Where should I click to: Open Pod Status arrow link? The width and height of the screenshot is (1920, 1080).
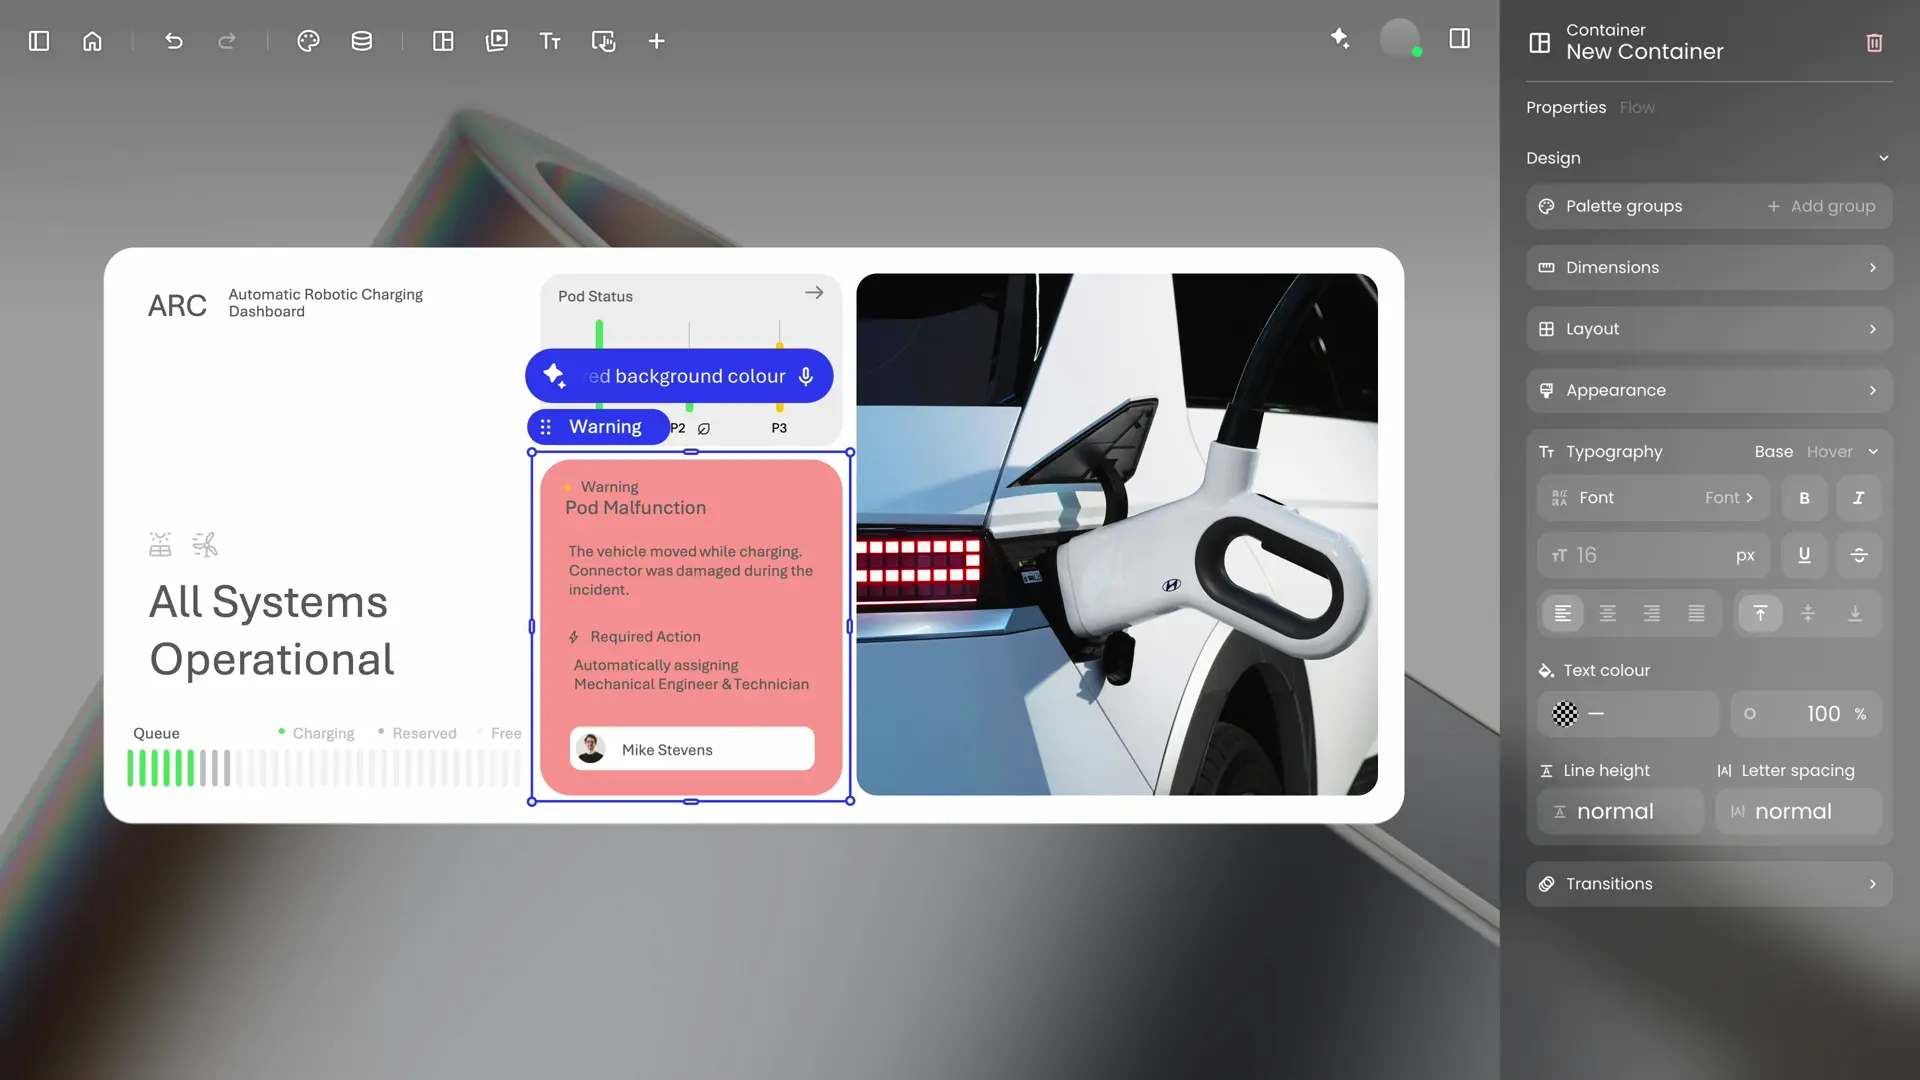coord(814,293)
